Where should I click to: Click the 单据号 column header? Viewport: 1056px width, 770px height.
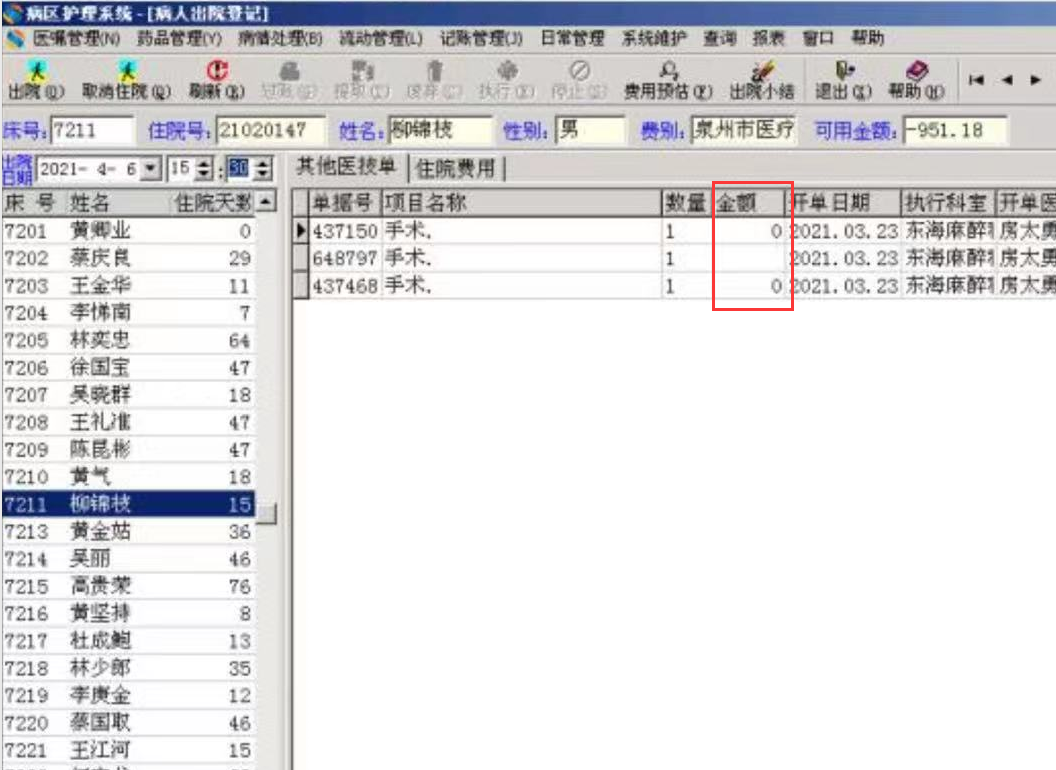point(344,203)
